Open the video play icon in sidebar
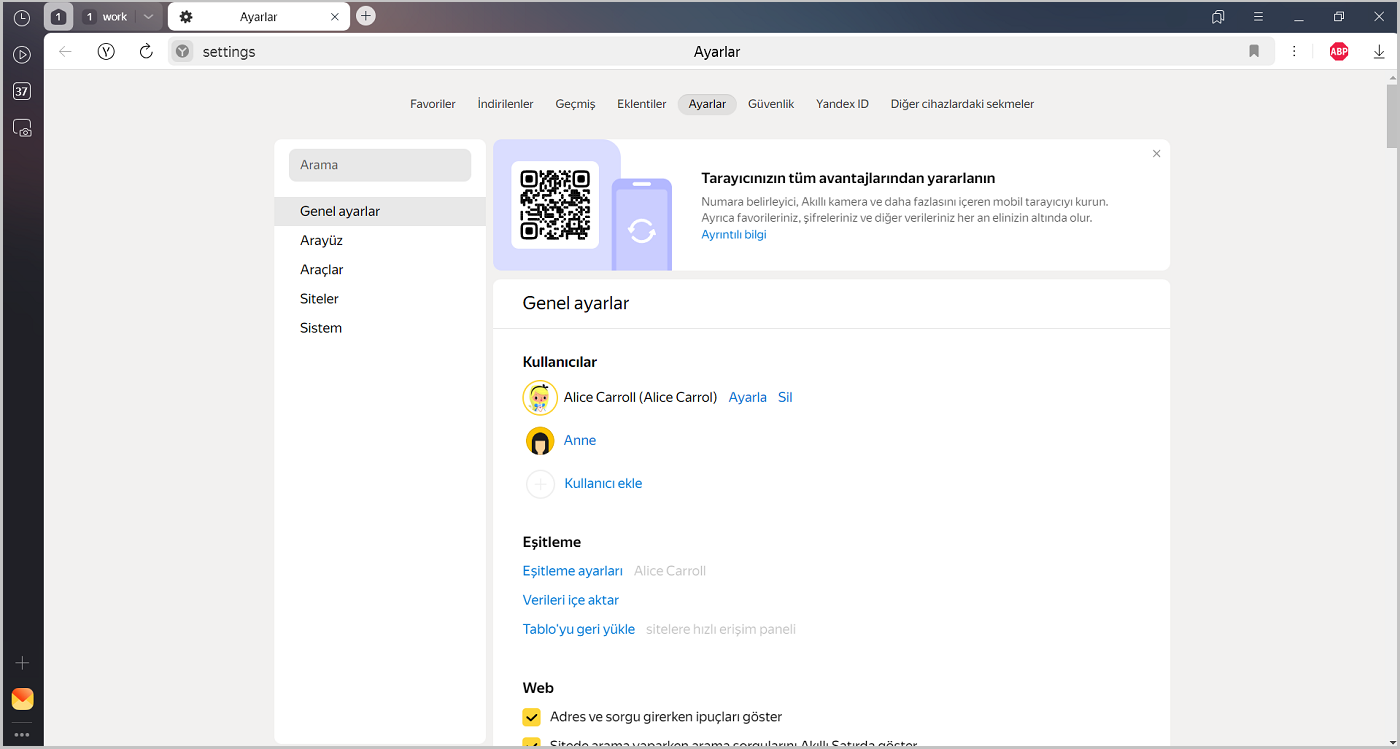The width and height of the screenshot is (1400, 749). point(22,54)
